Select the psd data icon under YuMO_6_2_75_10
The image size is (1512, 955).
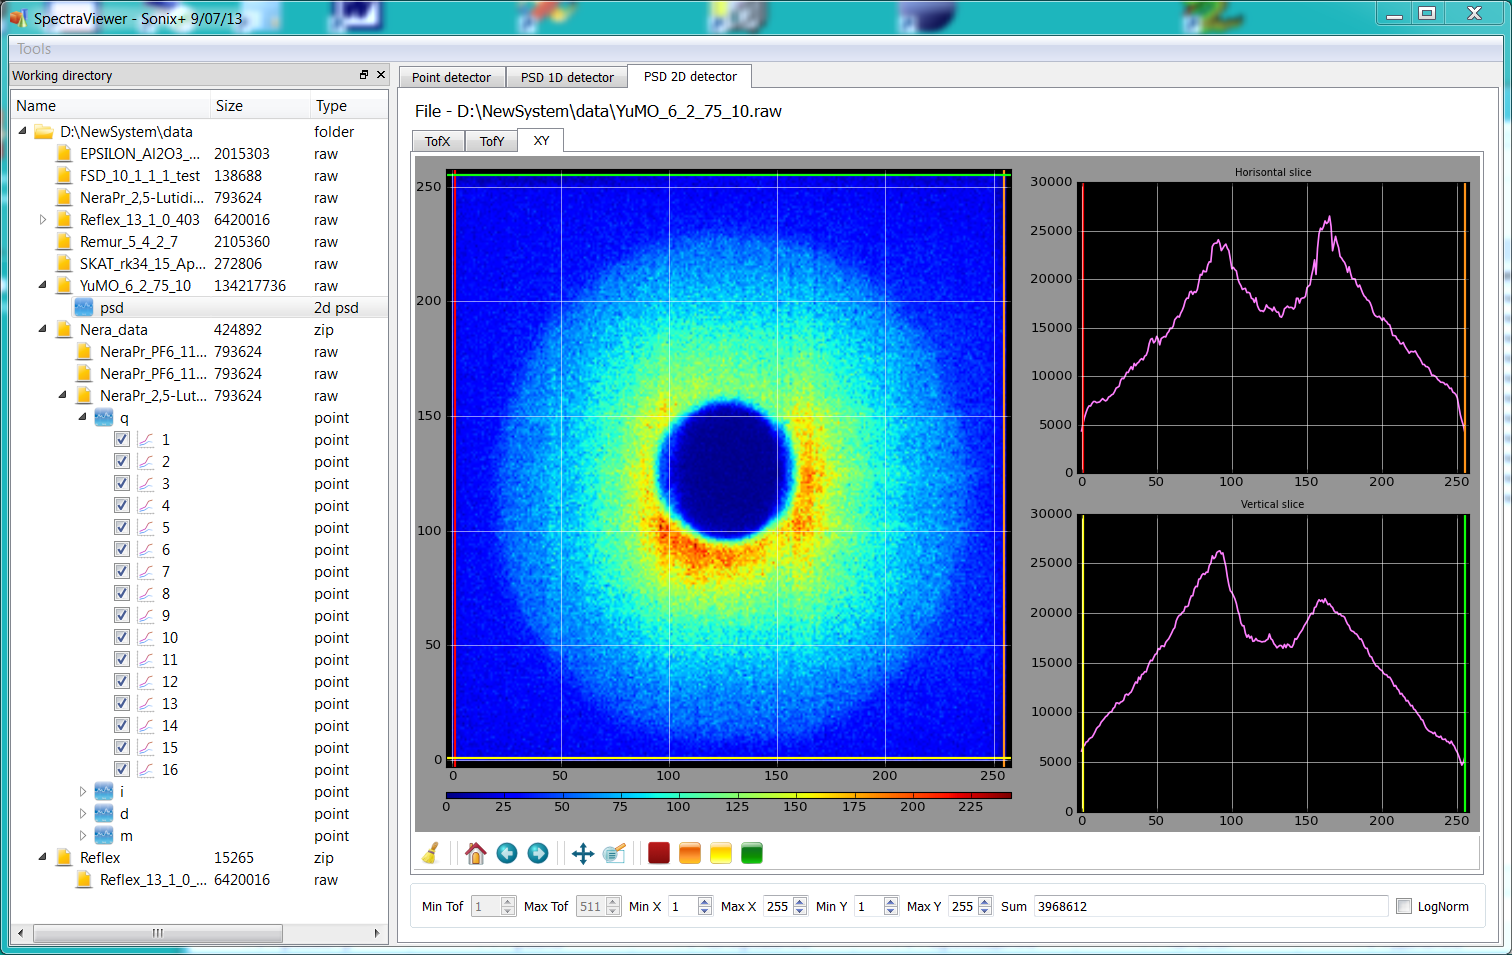point(84,308)
